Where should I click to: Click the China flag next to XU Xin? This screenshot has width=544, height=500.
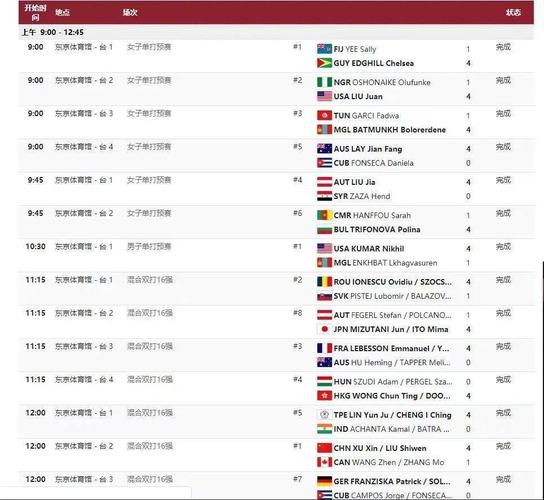point(324,448)
